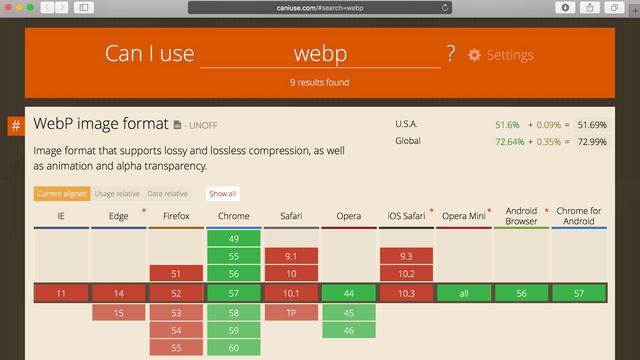
Task: Click the webp search field
Action: click(320, 54)
